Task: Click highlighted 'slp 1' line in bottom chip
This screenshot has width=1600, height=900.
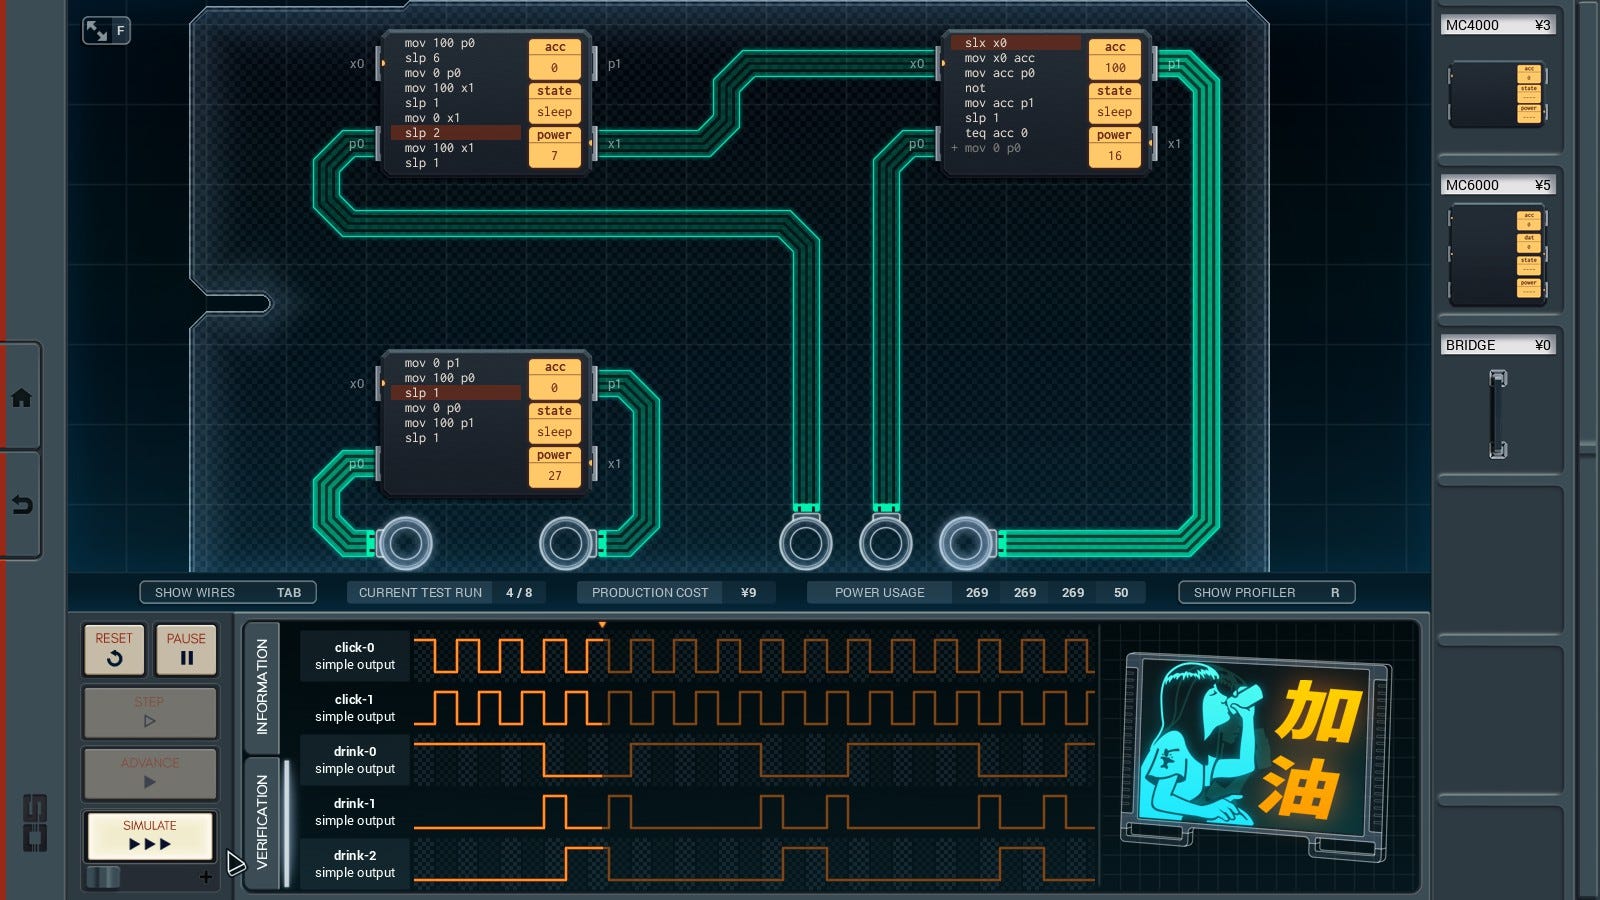Action: point(456,393)
